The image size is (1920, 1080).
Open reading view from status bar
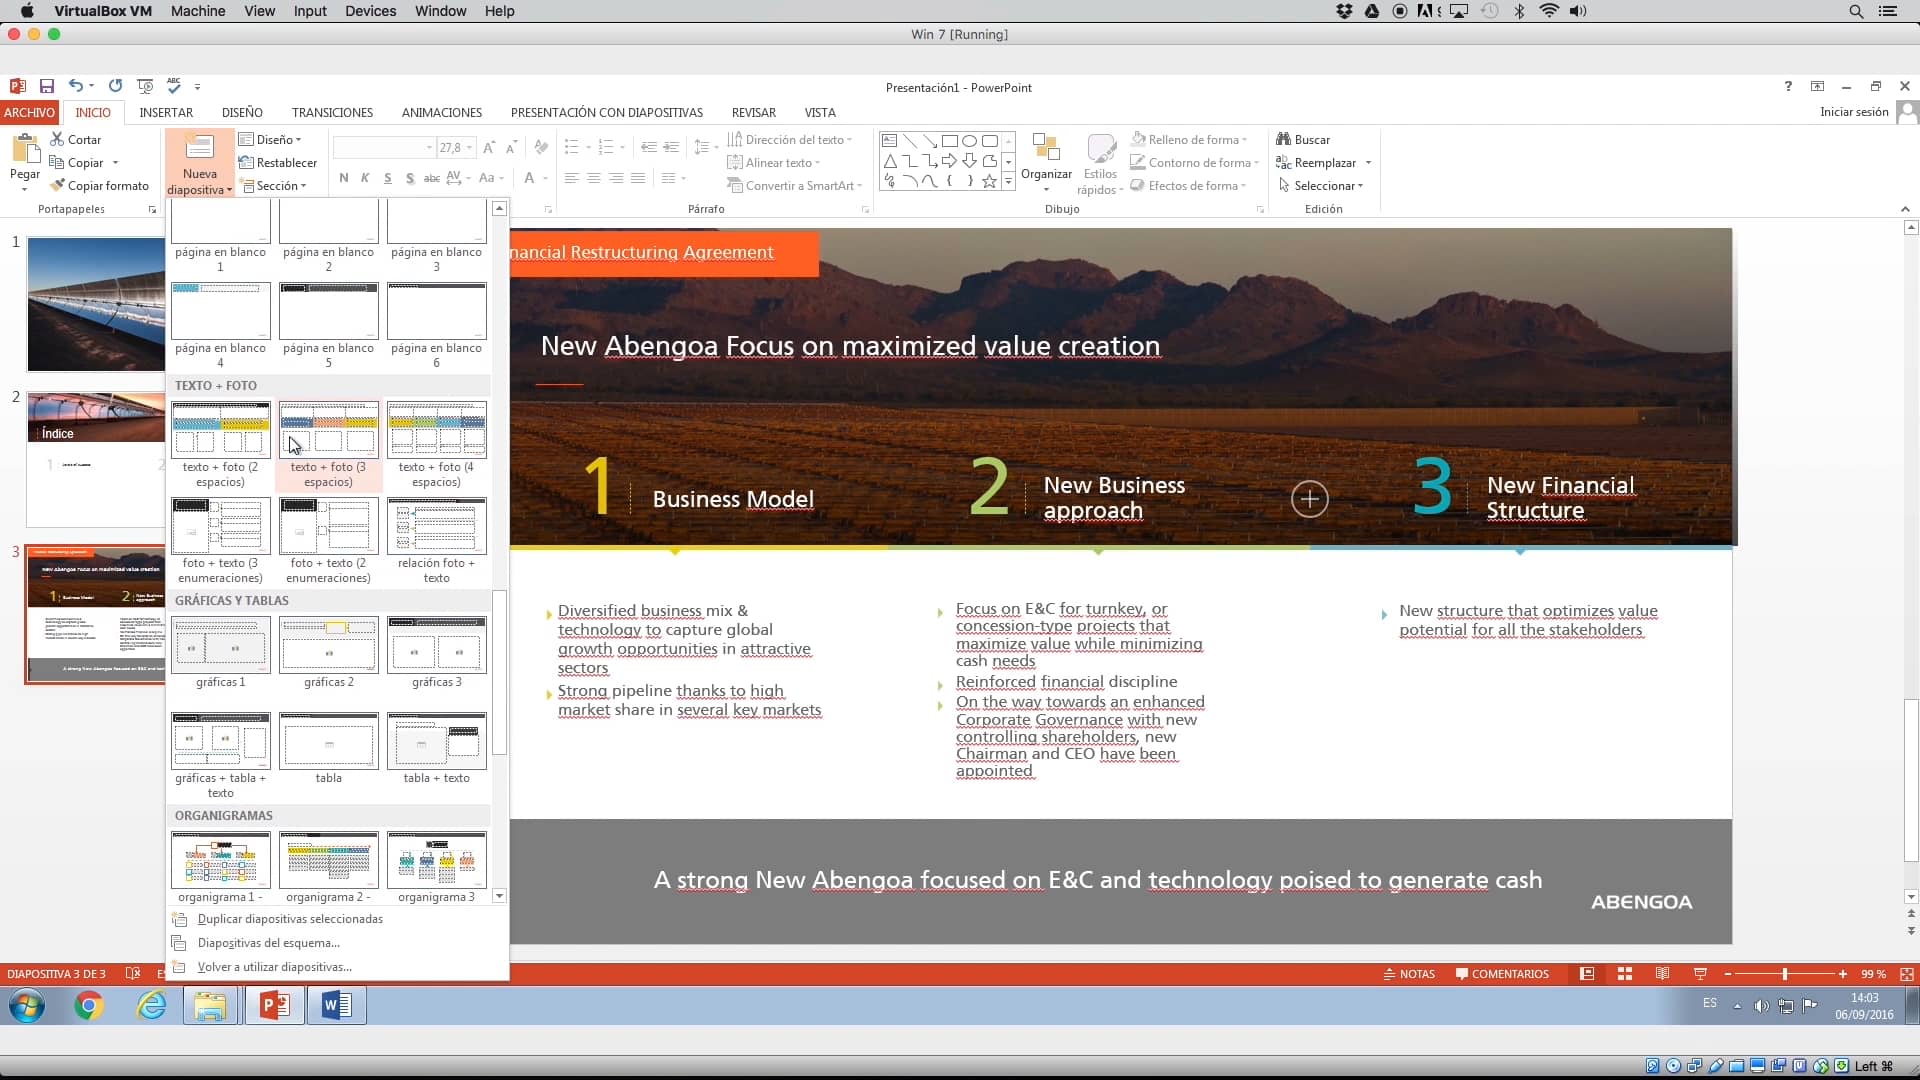(x=1662, y=974)
